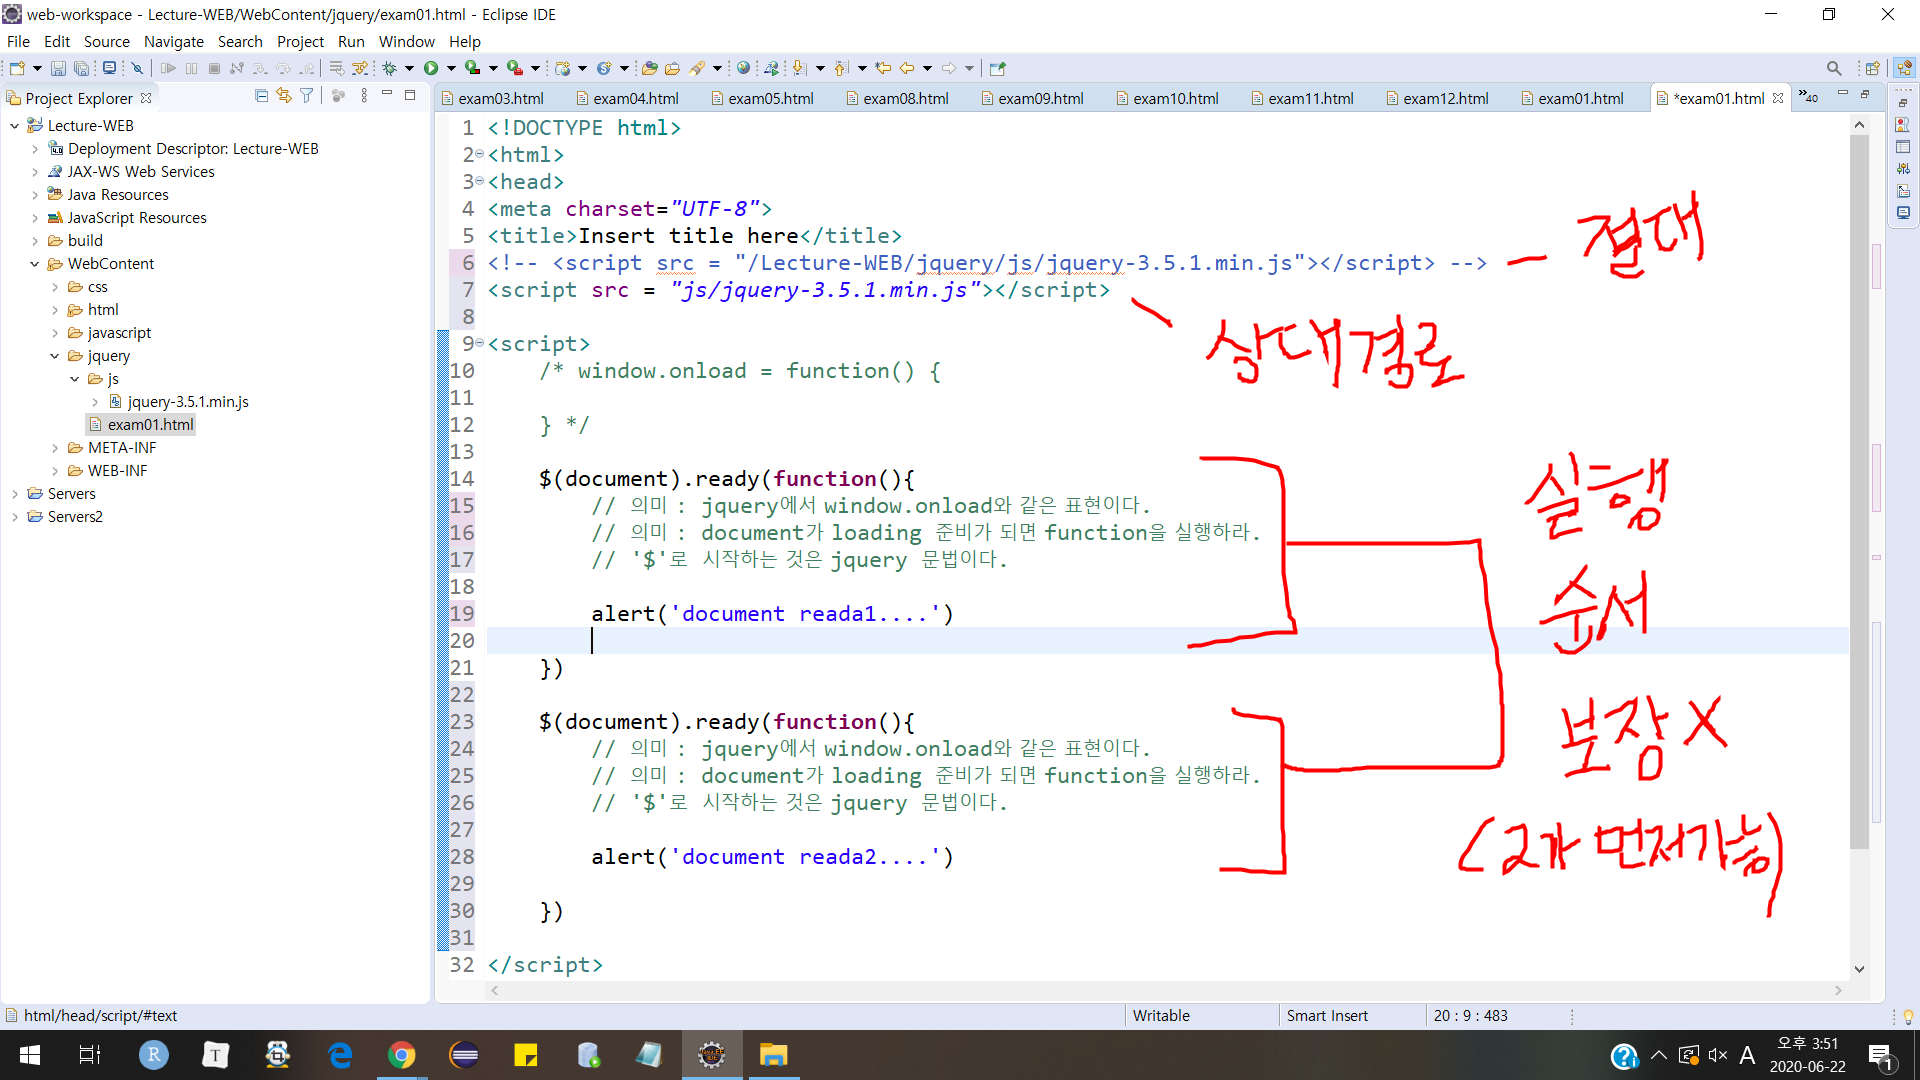Open web browser globe icon in toolbar
Screen dimensions: 1920x1080
click(743, 68)
